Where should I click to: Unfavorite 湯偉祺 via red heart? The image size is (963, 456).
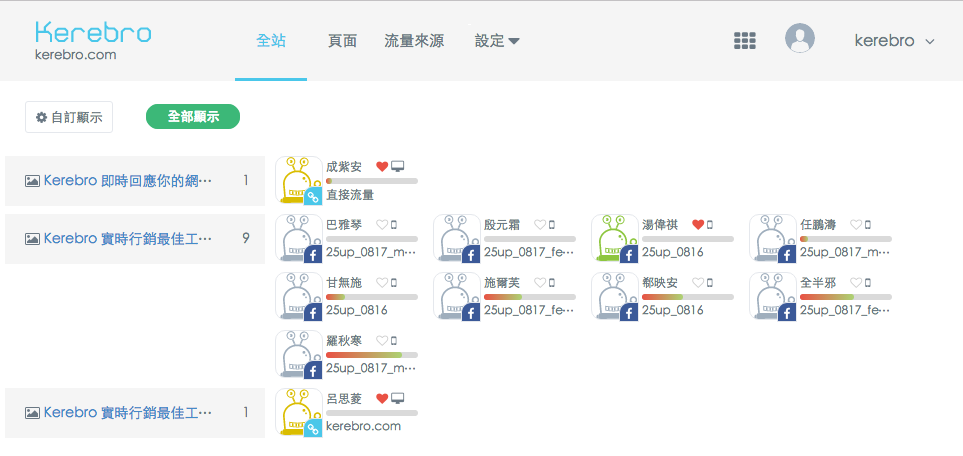coord(698,225)
